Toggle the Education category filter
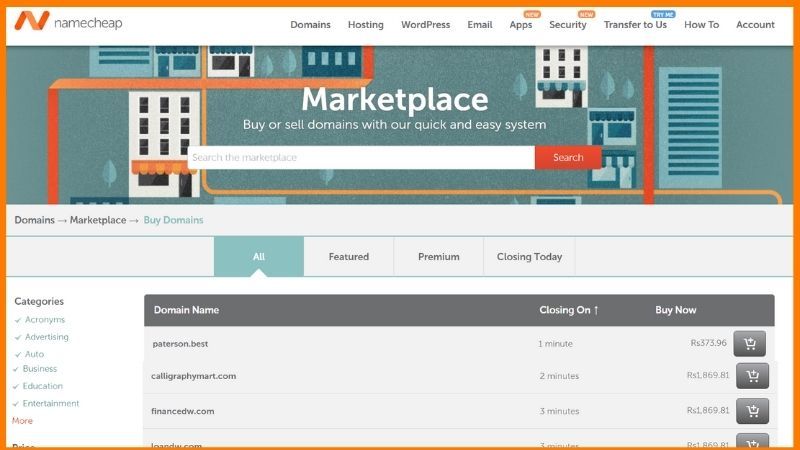The height and width of the screenshot is (450, 800). point(38,386)
